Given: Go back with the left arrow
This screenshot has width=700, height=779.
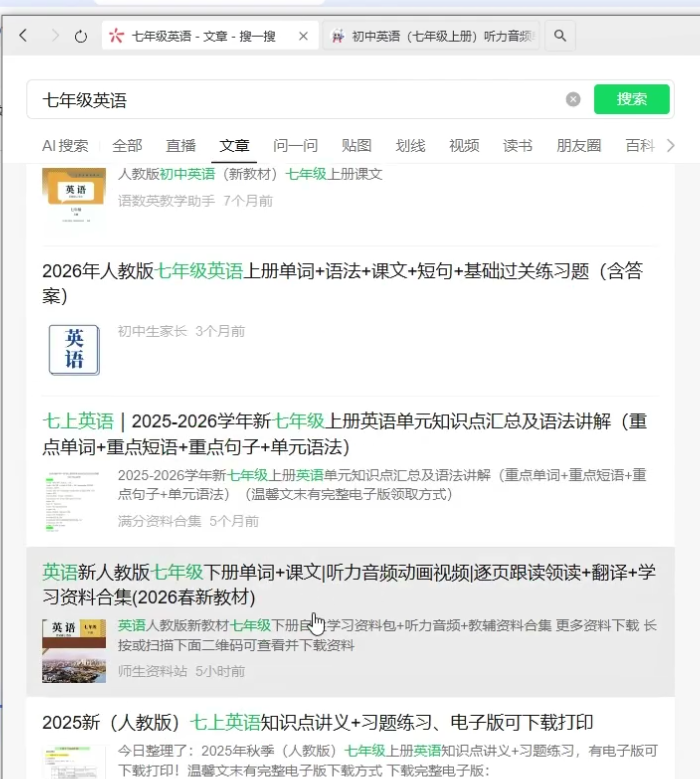Looking at the screenshot, I should click(x=23, y=36).
